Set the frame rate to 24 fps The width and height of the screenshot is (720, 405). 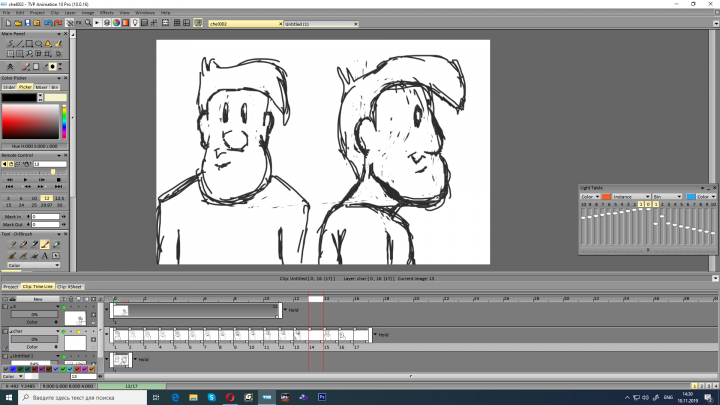click(21, 205)
